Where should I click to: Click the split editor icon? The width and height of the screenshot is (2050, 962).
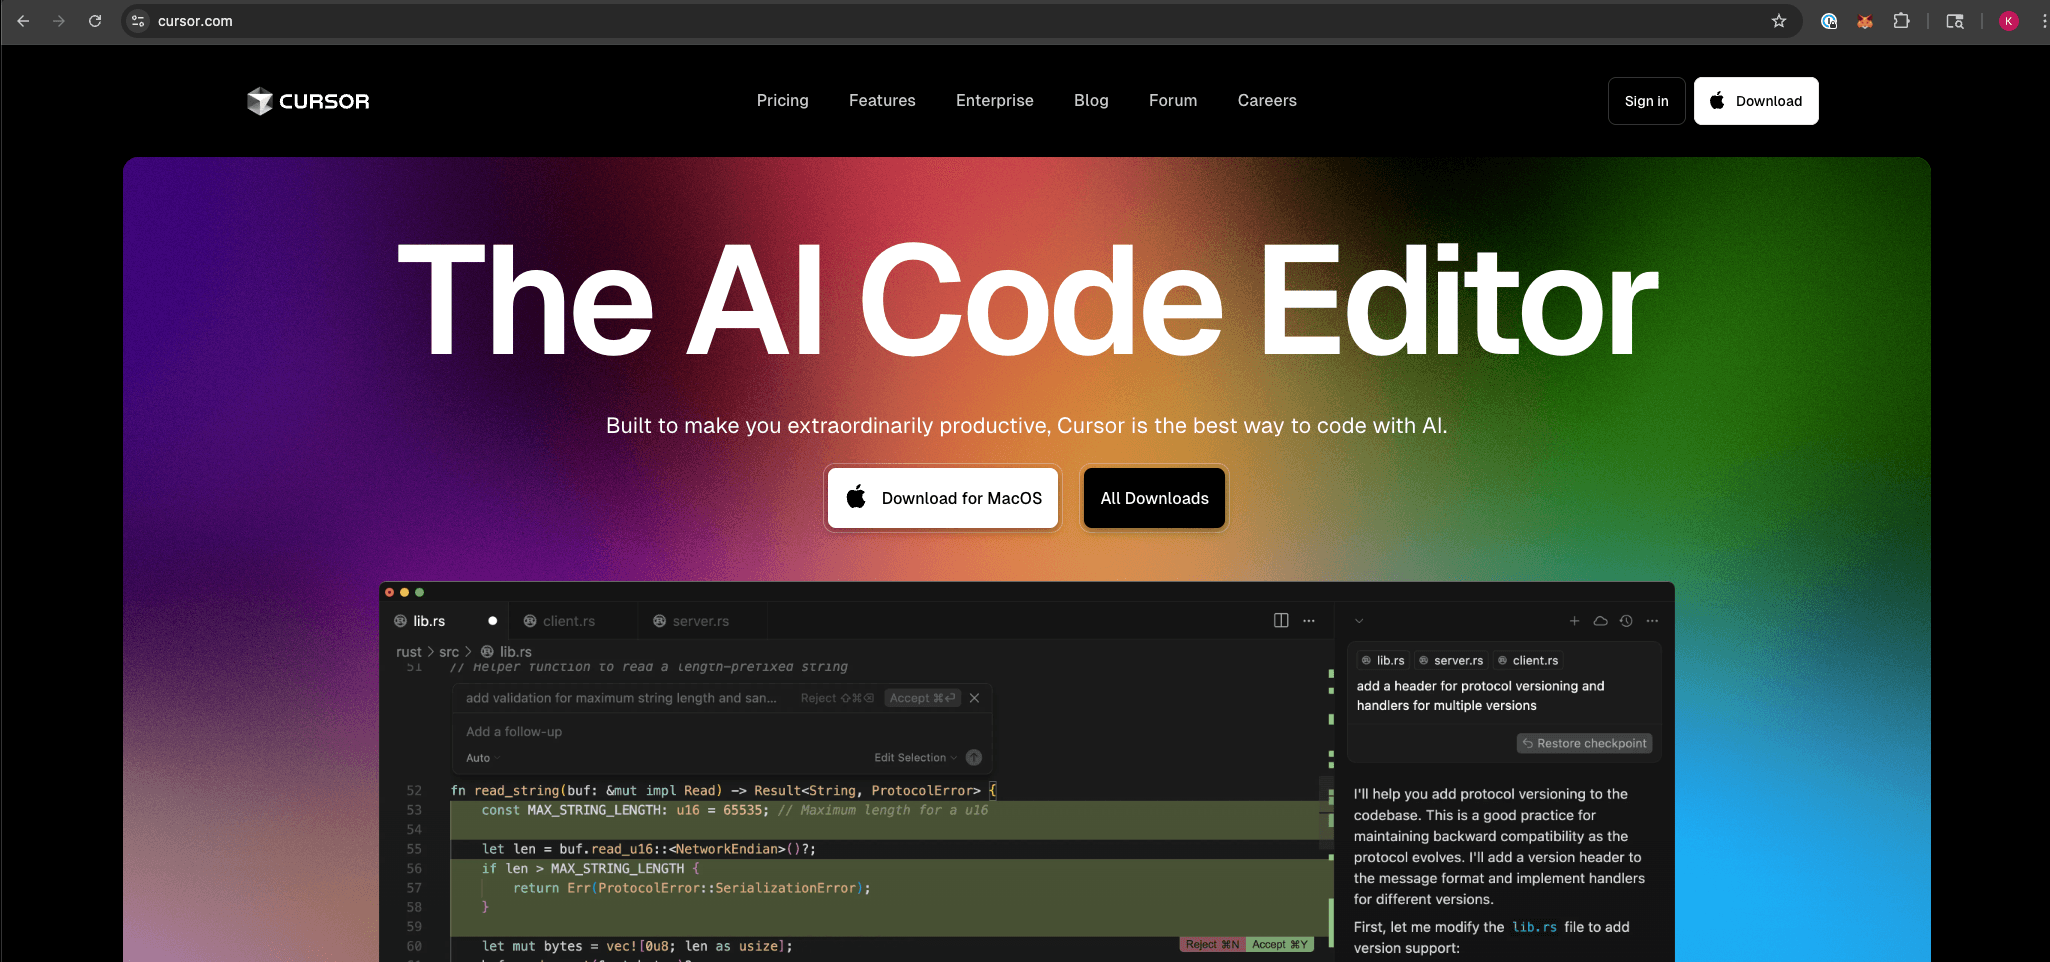tap(1281, 621)
